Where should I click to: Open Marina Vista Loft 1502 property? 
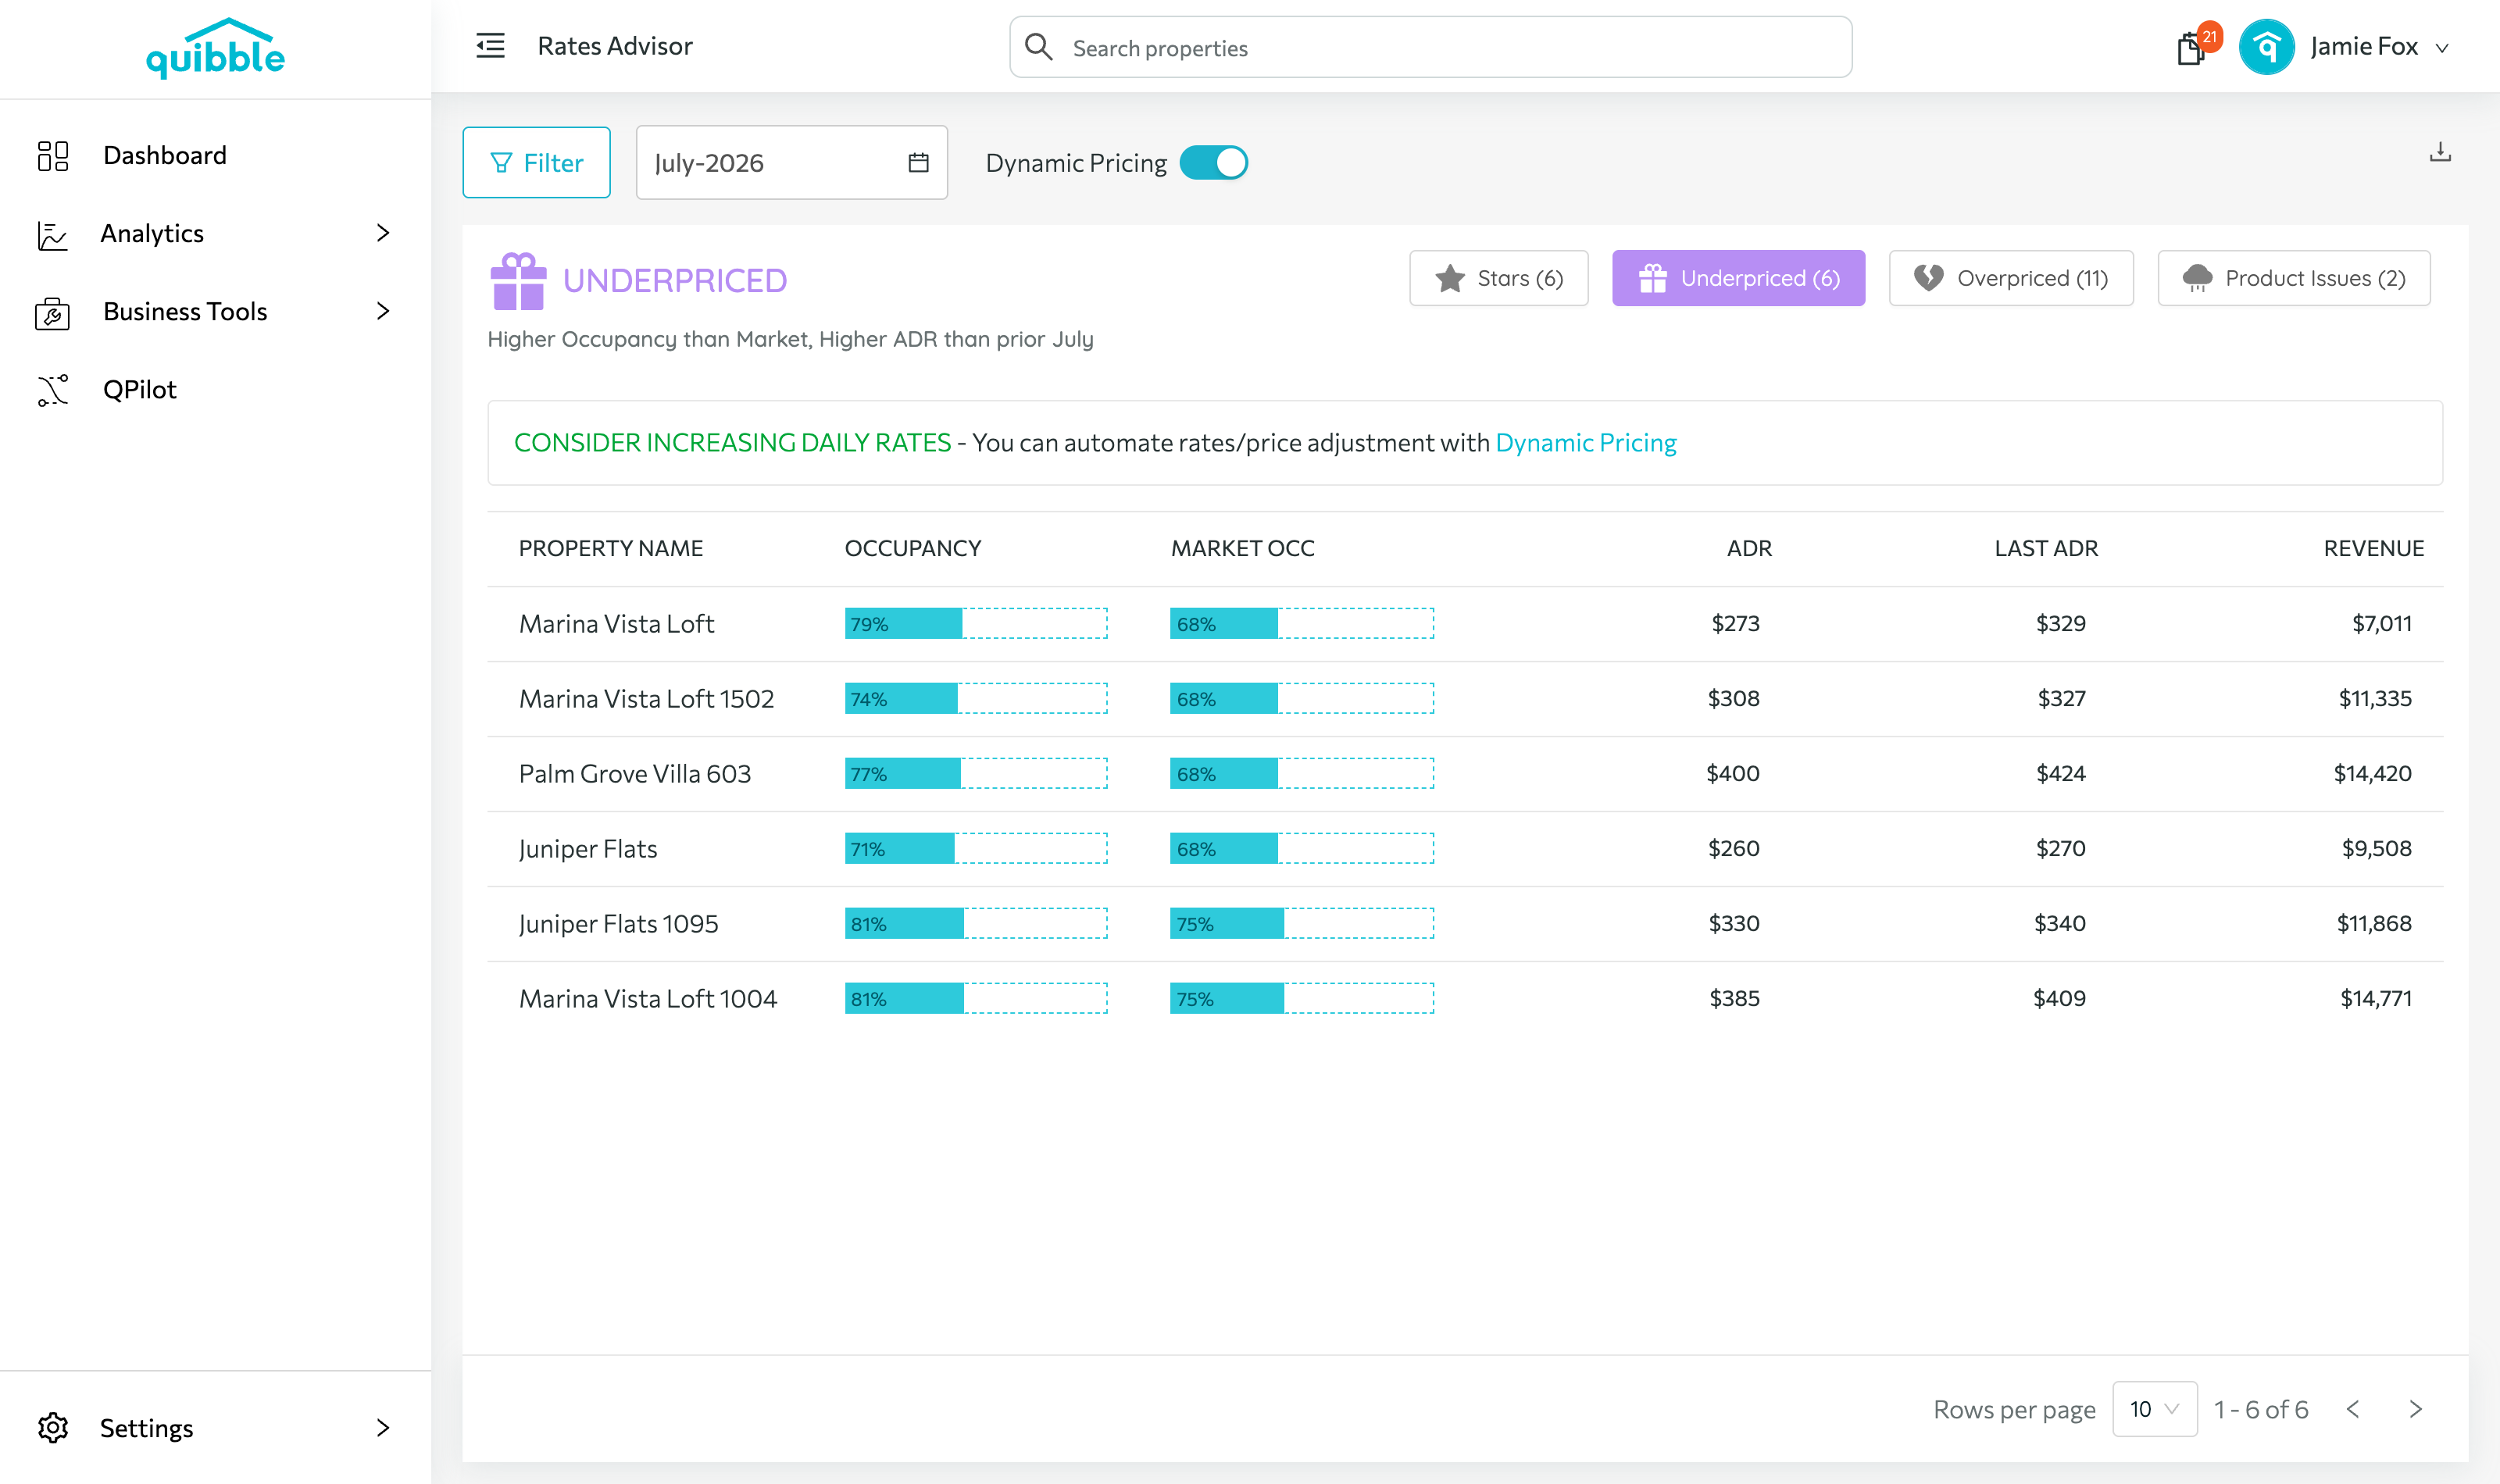[646, 699]
